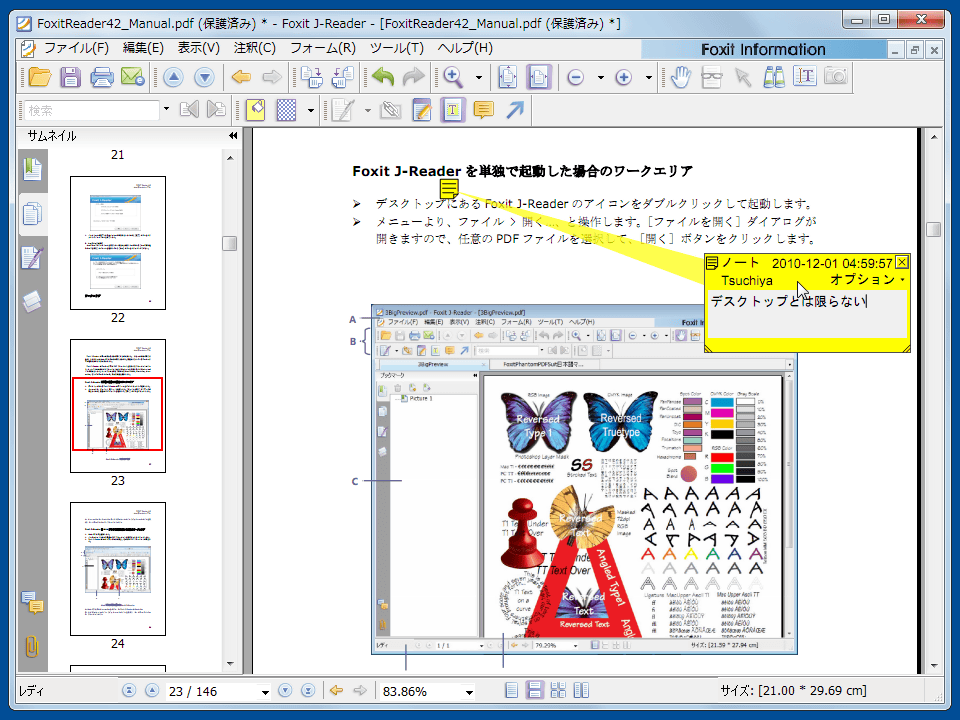Go to previous view with the orange left arrow
Screen dimensions: 960x720
click(241, 78)
